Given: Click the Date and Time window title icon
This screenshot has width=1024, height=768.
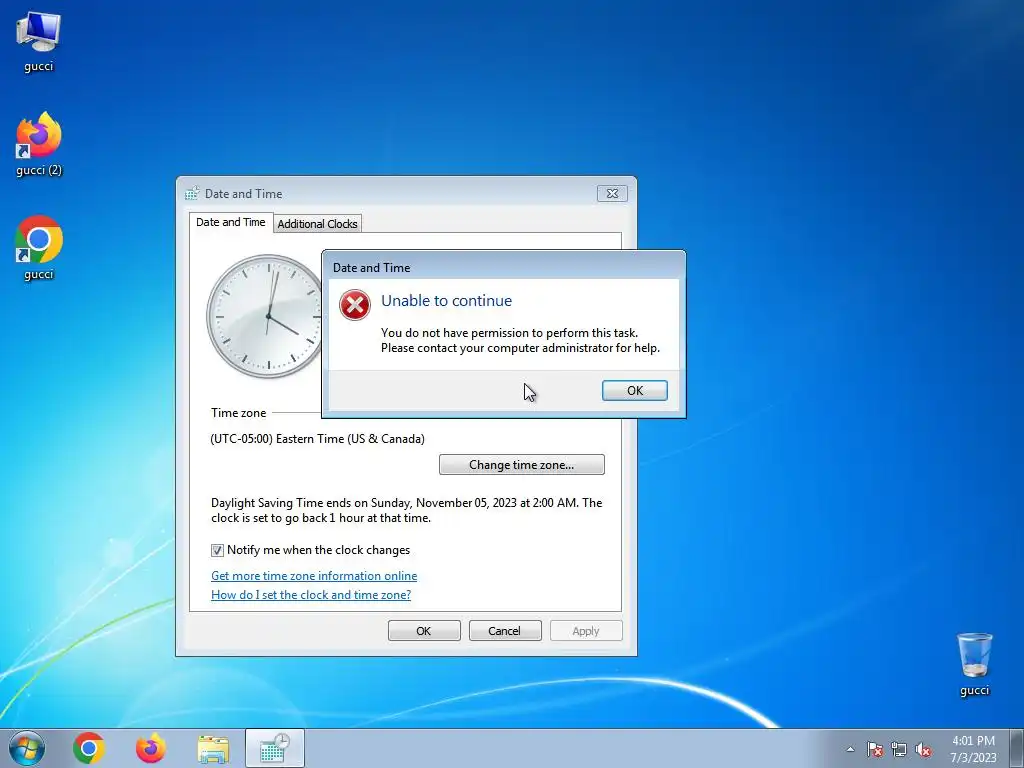Looking at the screenshot, I should 191,193.
